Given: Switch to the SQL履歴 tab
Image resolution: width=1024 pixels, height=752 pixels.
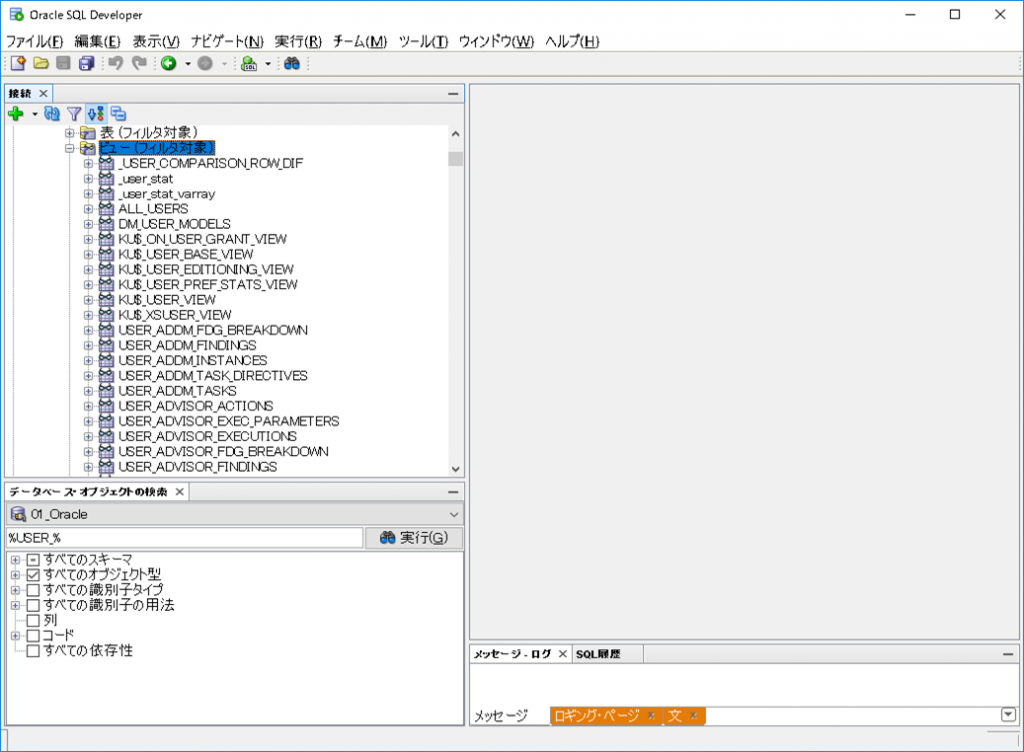Looking at the screenshot, I should tap(598, 654).
